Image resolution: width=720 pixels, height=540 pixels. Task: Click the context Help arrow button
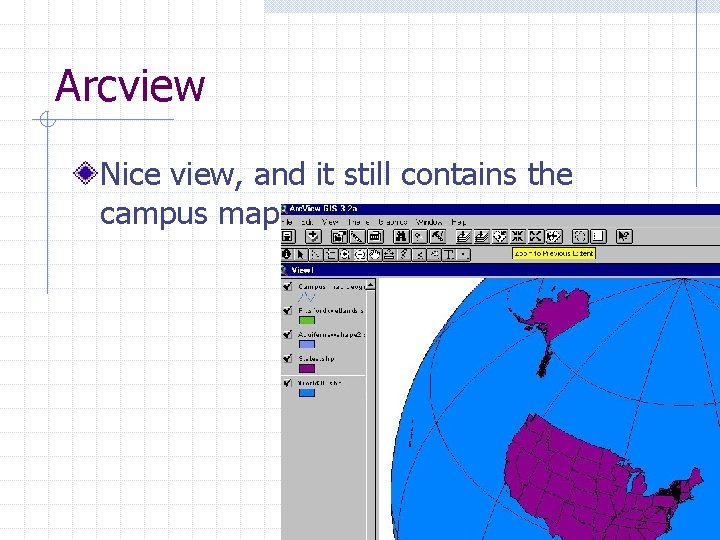[624, 236]
